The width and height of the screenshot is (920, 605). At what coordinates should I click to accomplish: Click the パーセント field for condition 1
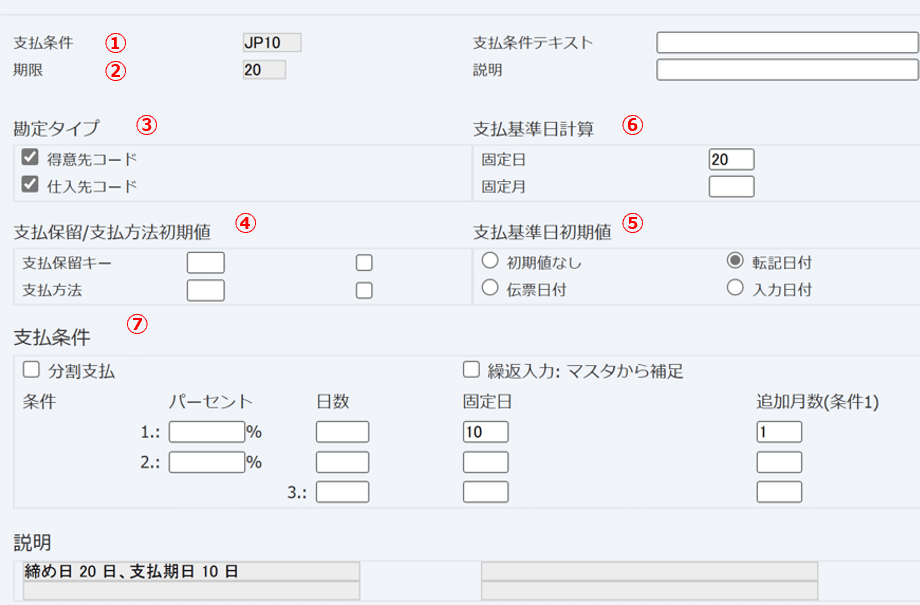205,432
